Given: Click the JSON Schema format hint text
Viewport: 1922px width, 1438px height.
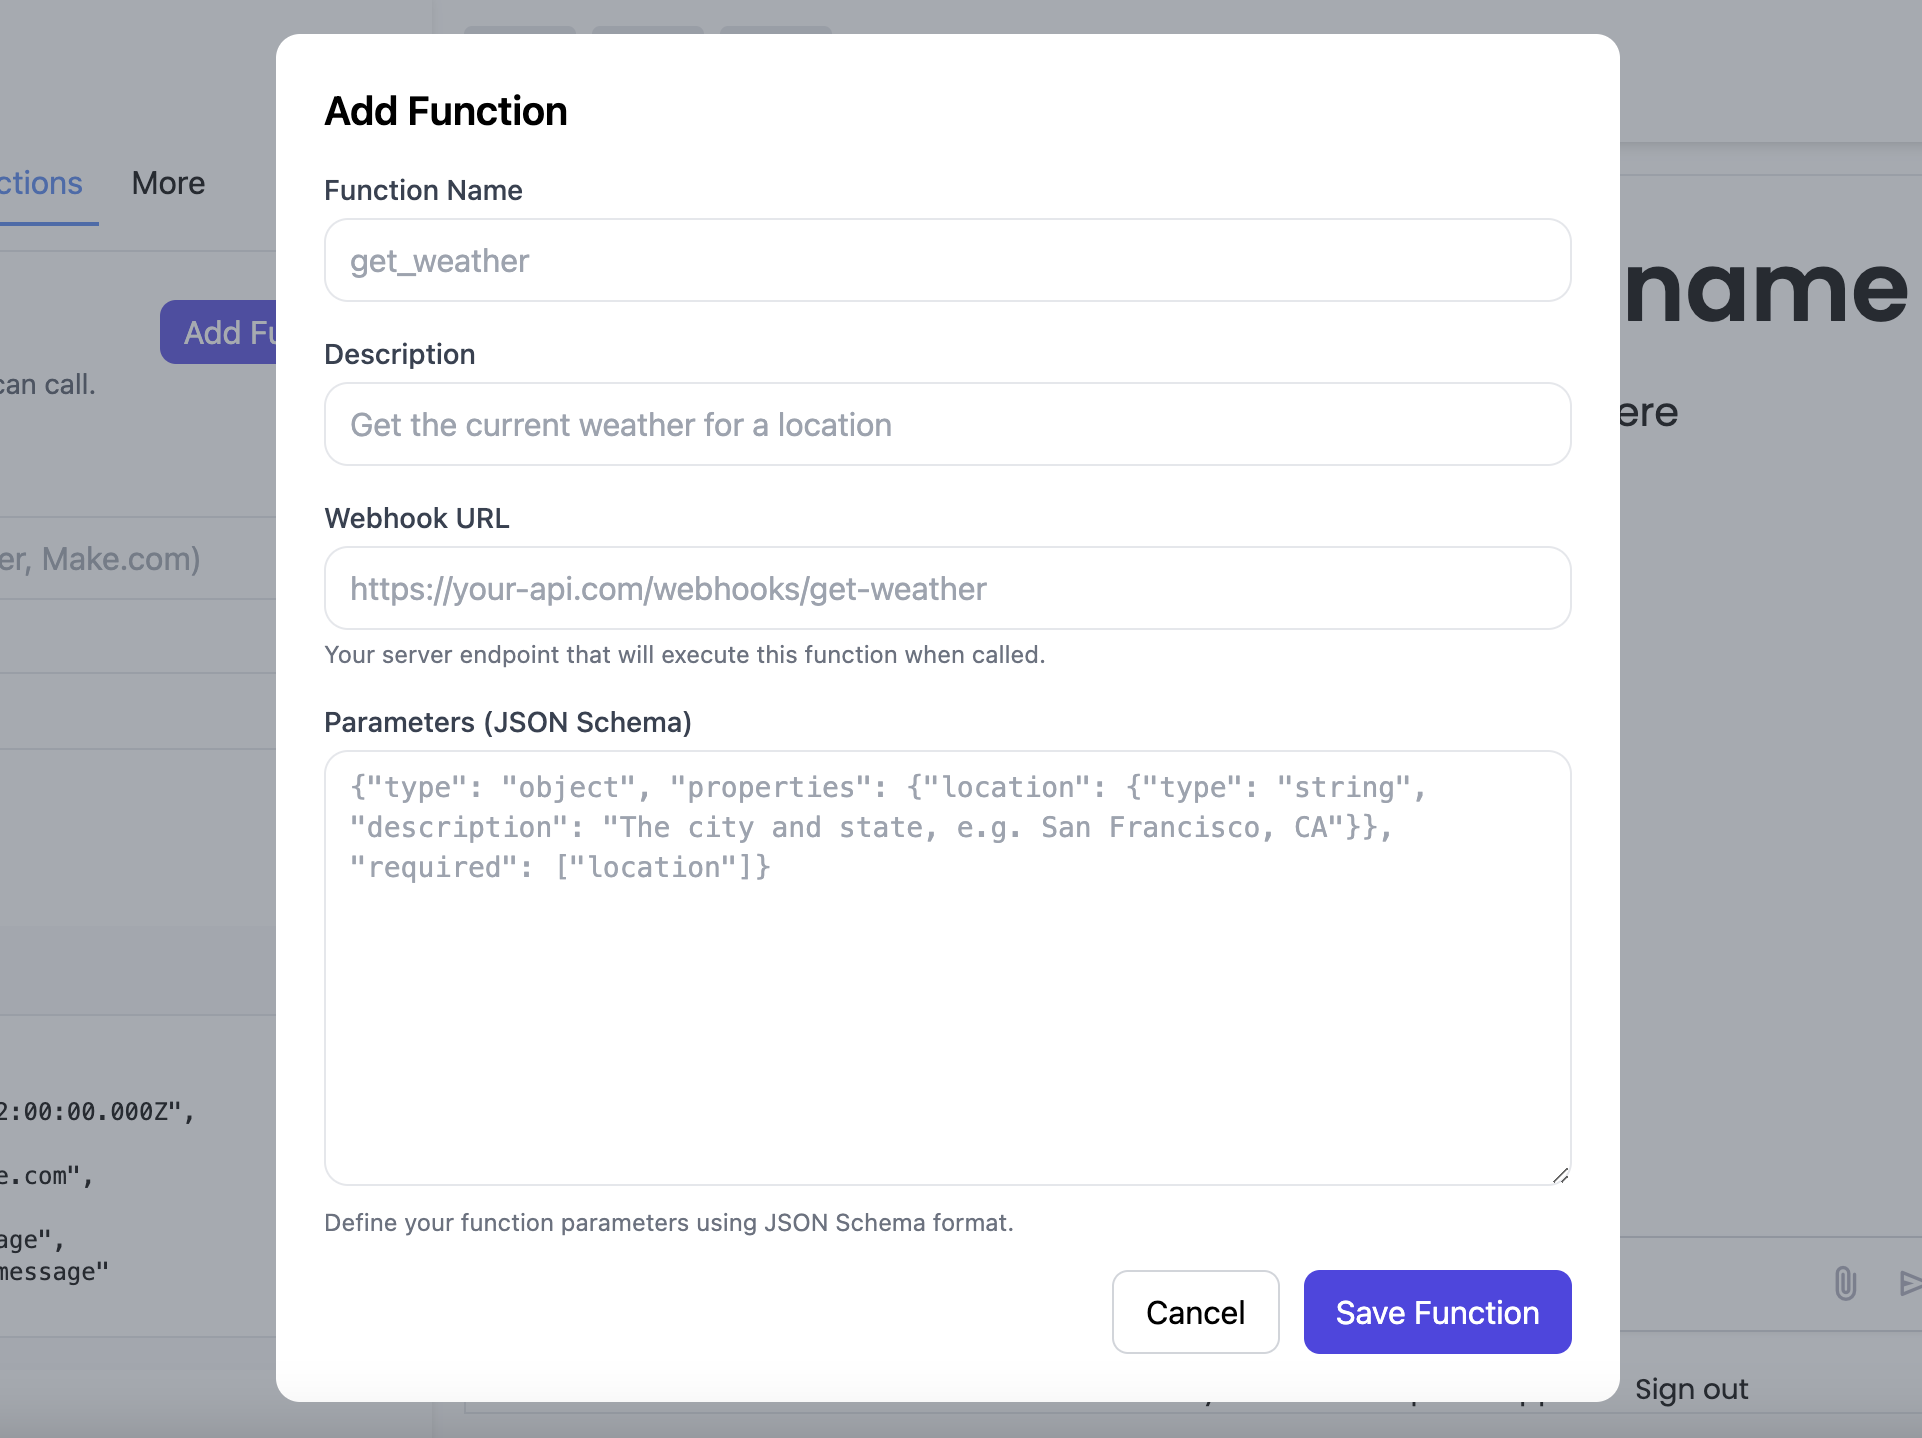Looking at the screenshot, I should pos(668,1222).
